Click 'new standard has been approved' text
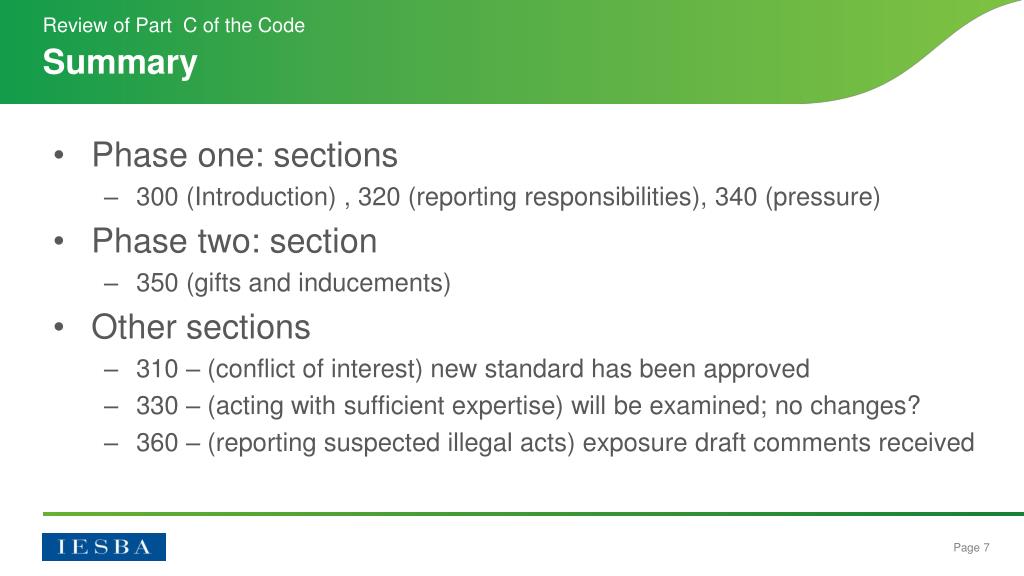Screen dimensions: 1024x576 point(620,369)
